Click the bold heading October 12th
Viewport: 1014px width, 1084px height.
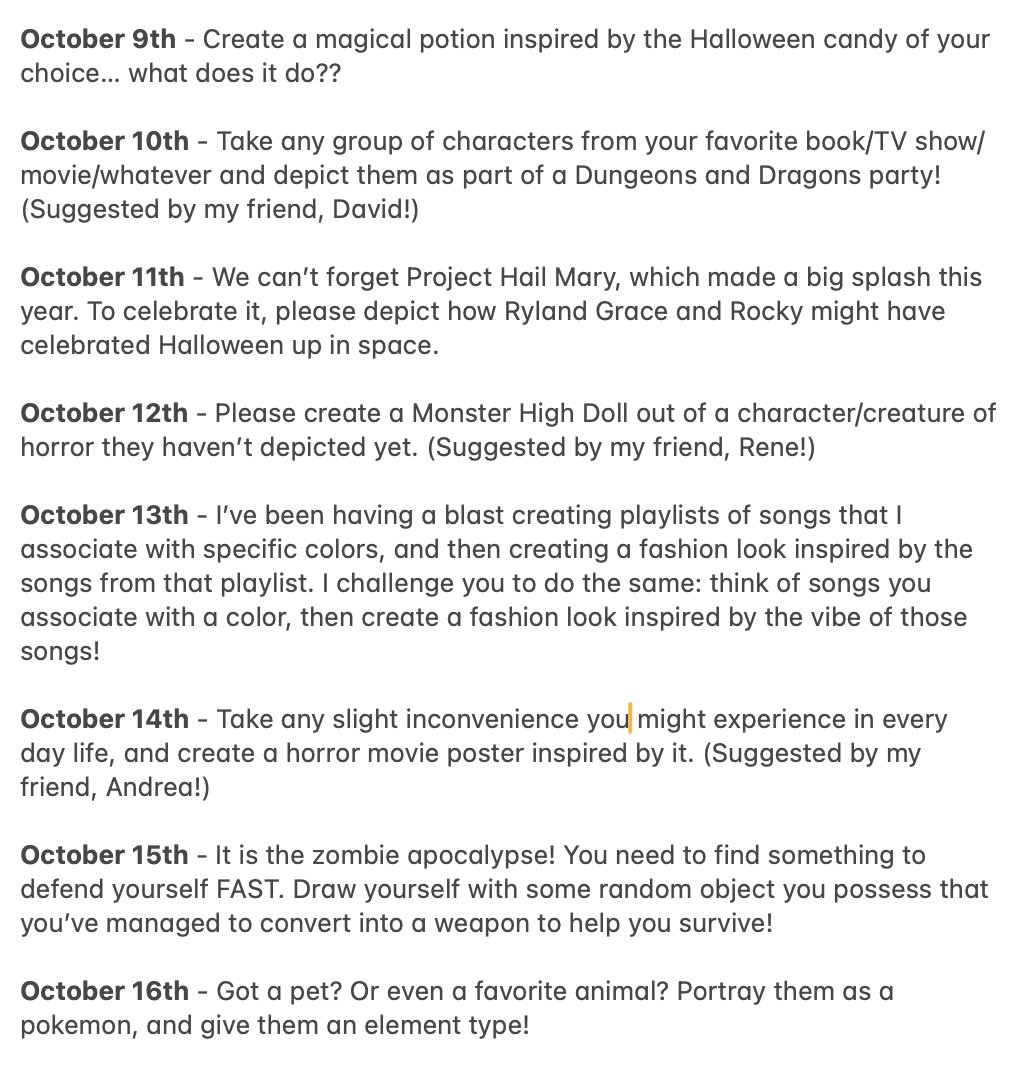(x=104, y=413)
